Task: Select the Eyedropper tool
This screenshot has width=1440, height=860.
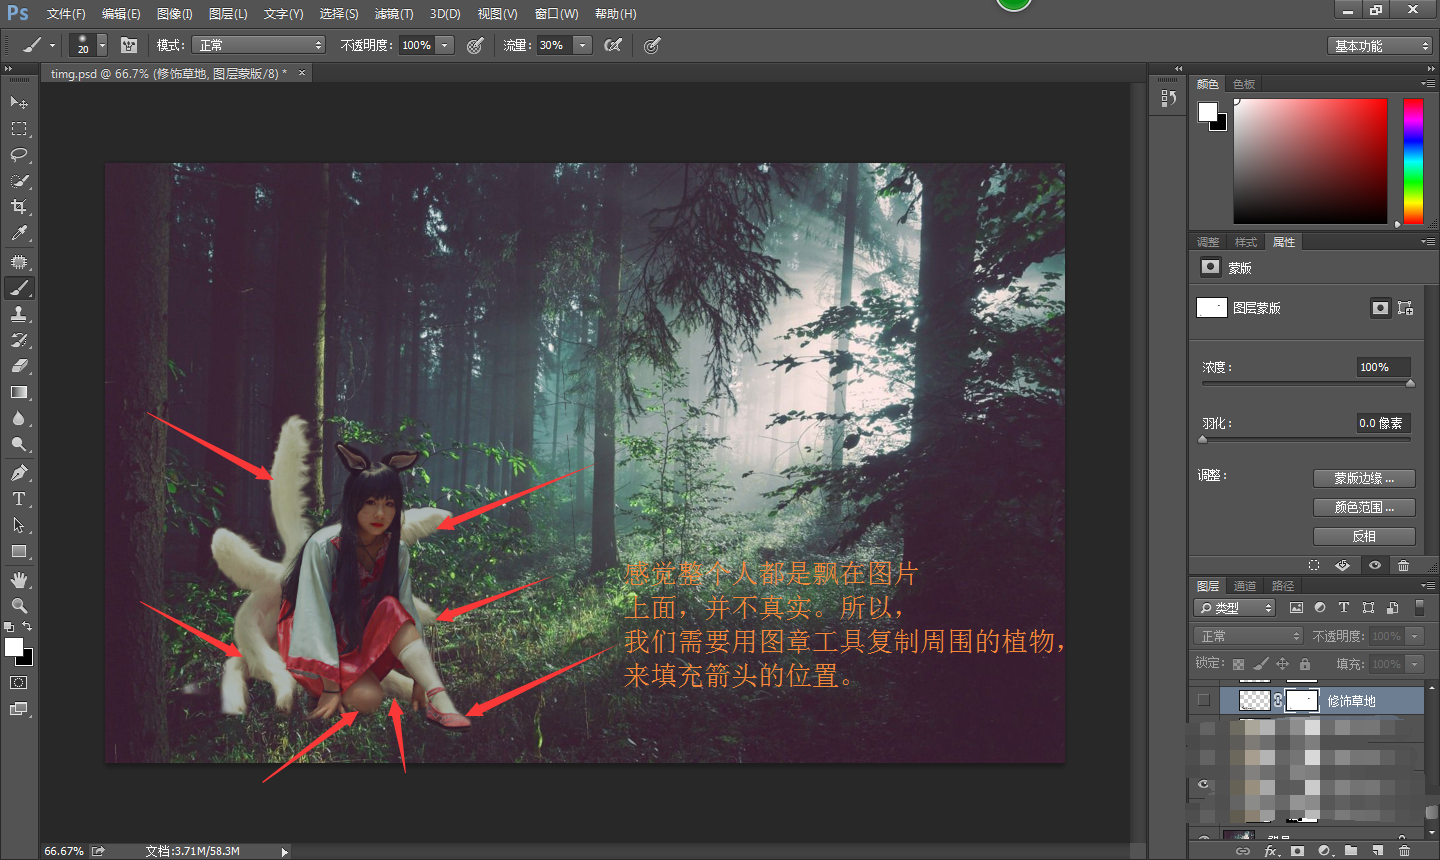Action: [x=19, y=233]
